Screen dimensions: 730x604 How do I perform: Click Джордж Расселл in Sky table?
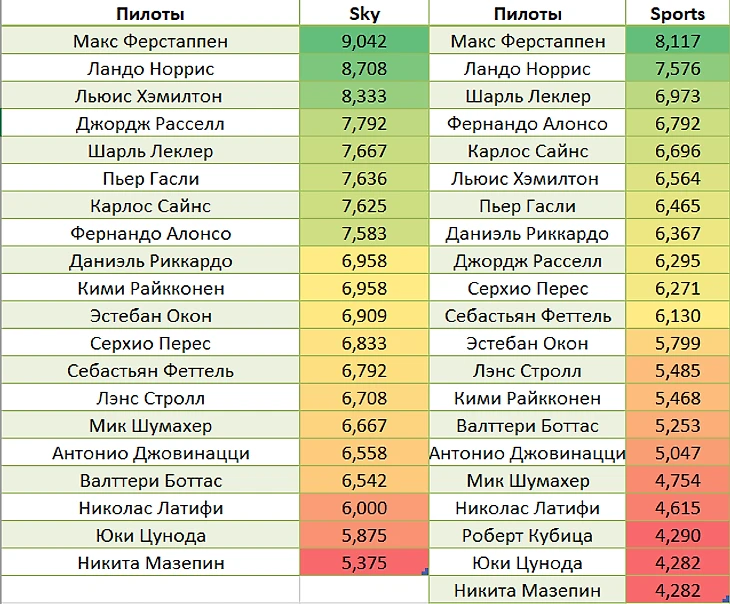point(150,125)
